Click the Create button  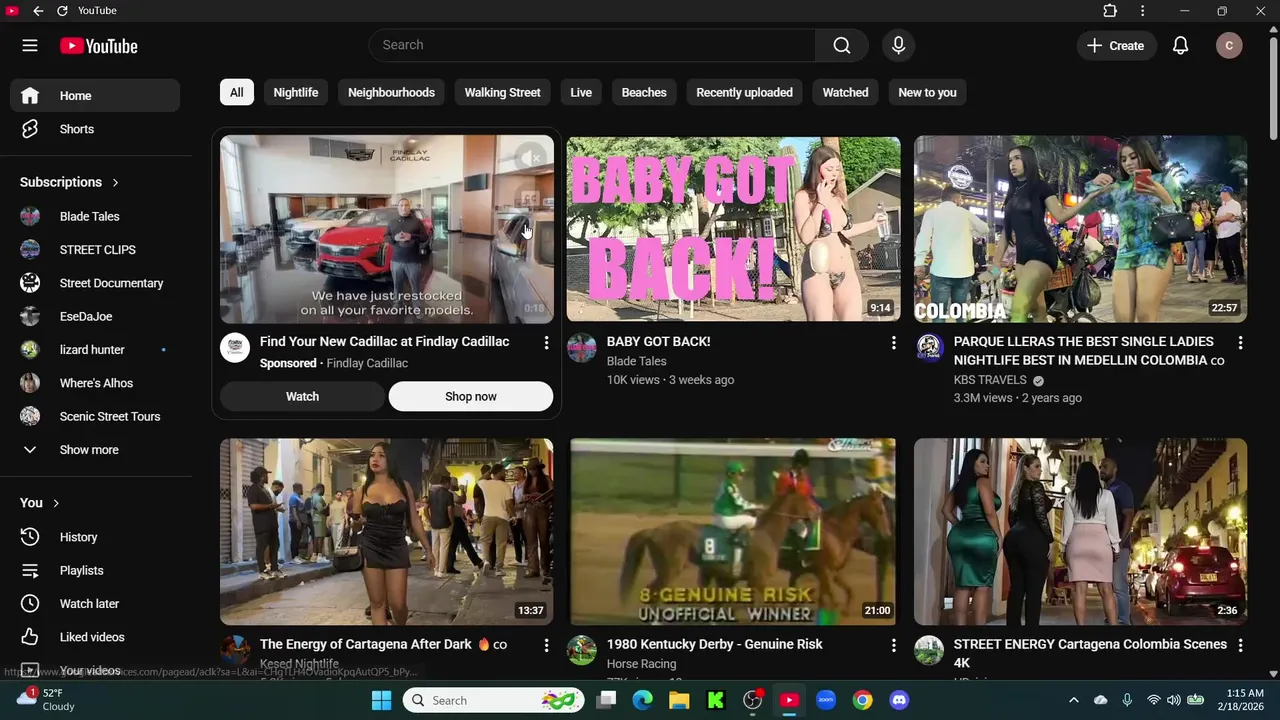coord(1116,45)
